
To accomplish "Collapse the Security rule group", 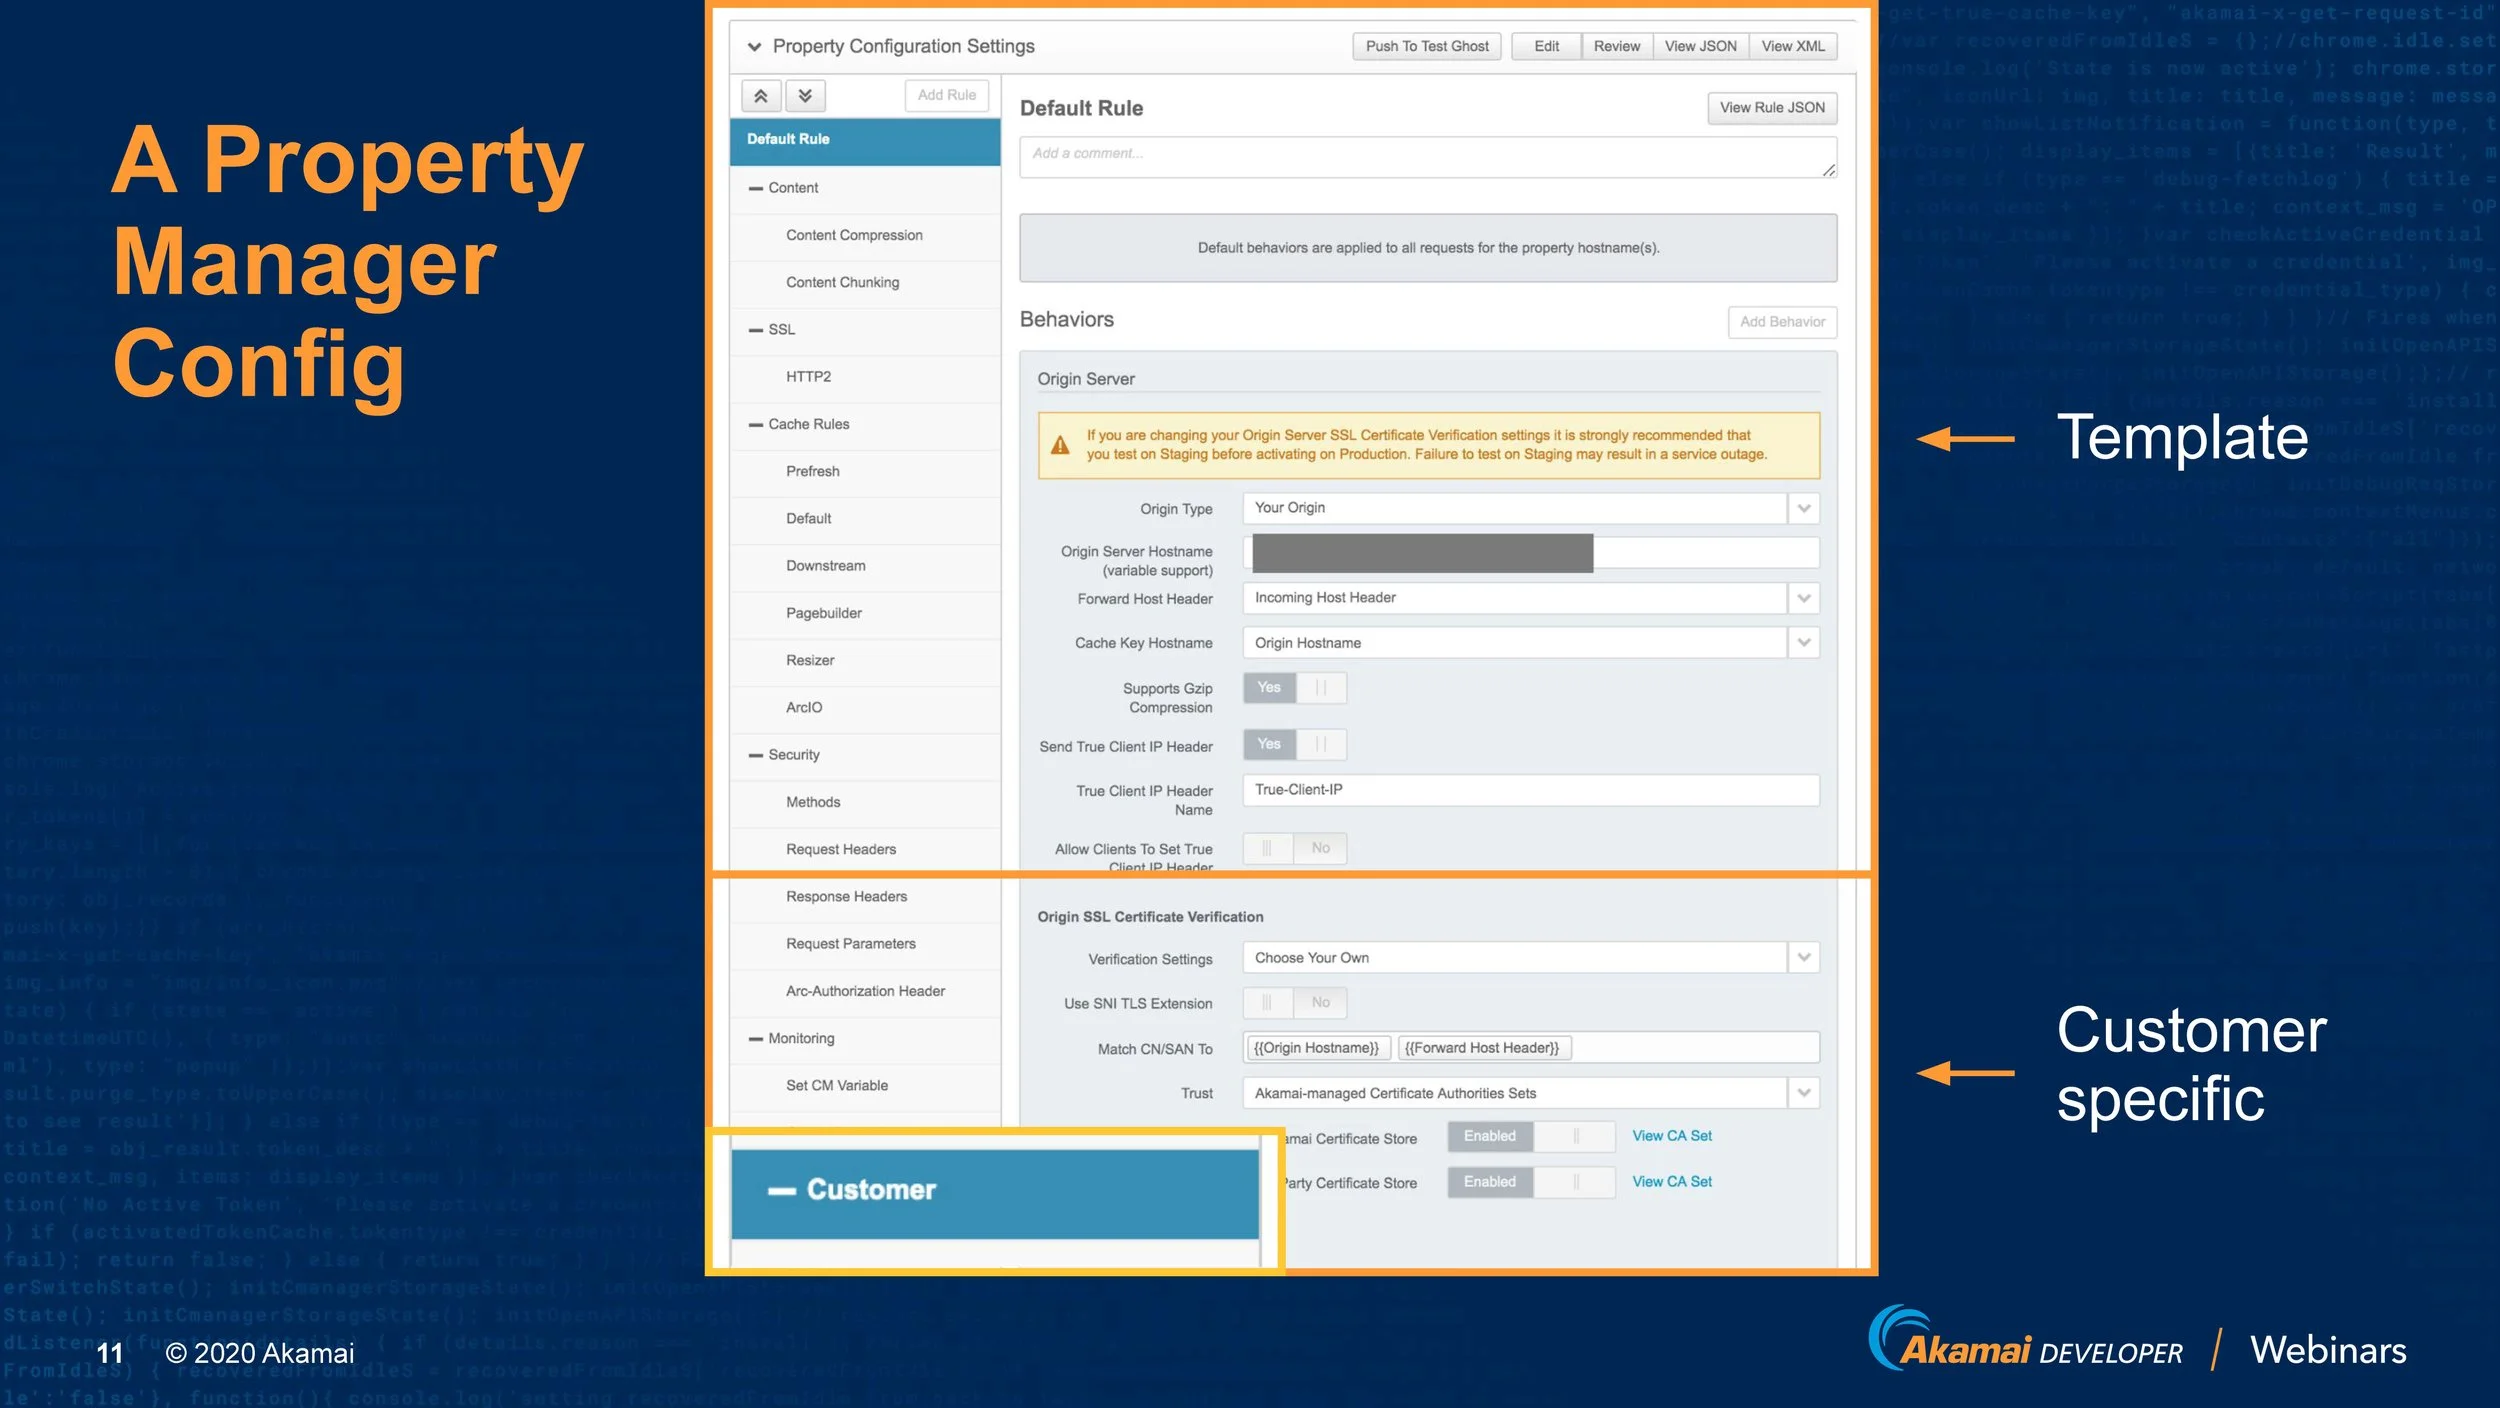I will pos(756,755).
